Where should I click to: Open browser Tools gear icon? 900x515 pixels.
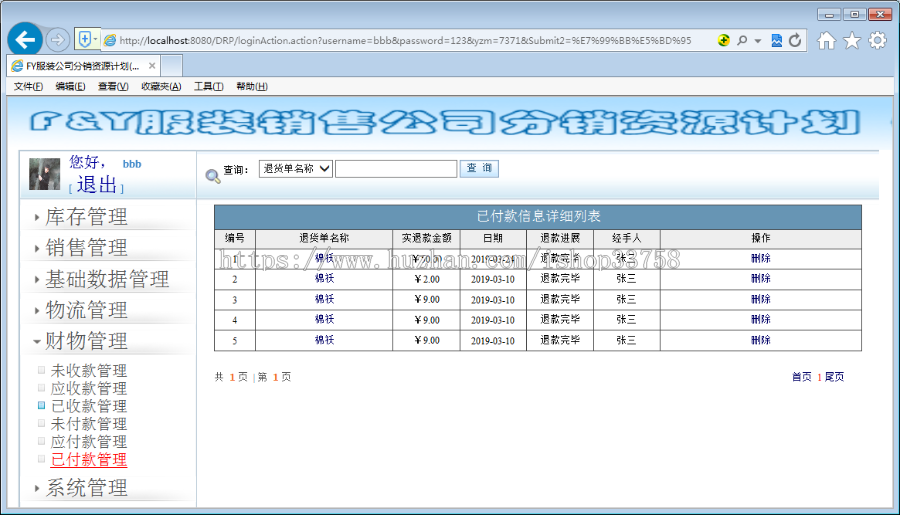877,40
